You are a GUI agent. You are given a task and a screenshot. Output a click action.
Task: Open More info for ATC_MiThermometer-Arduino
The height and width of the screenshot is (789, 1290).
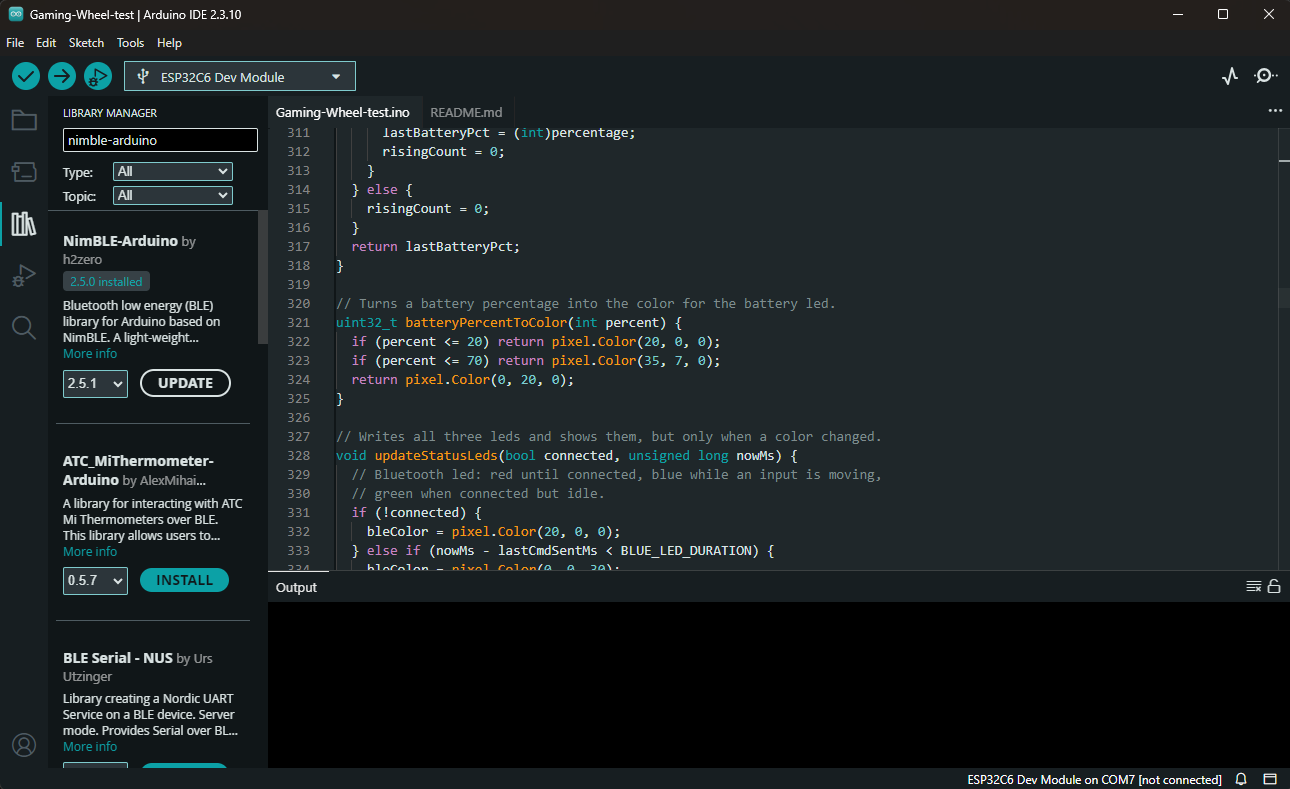point(90,552)
